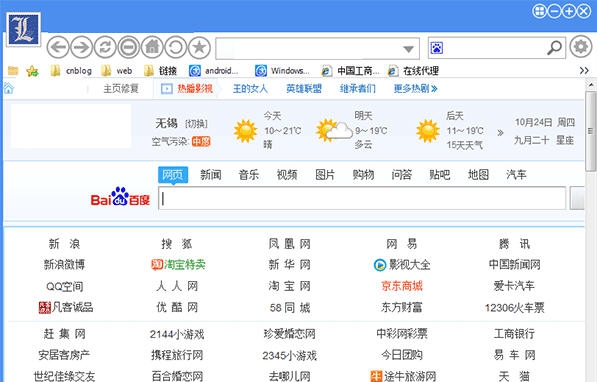Open the 途牛旅游网 link

pos(403,376)
